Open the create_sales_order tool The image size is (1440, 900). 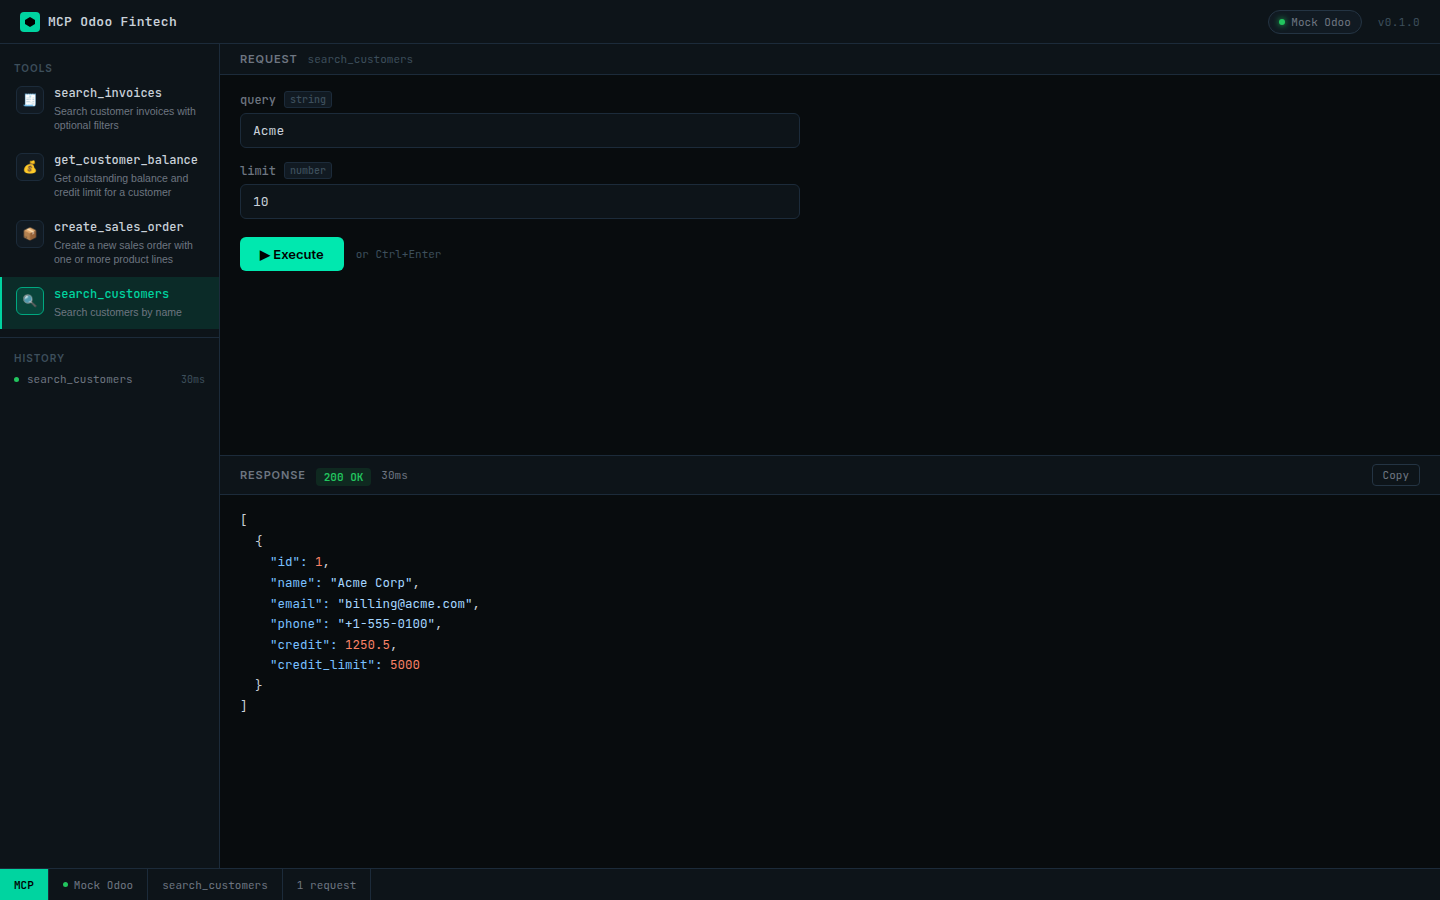pyautogui.click(x=110, y=243)
